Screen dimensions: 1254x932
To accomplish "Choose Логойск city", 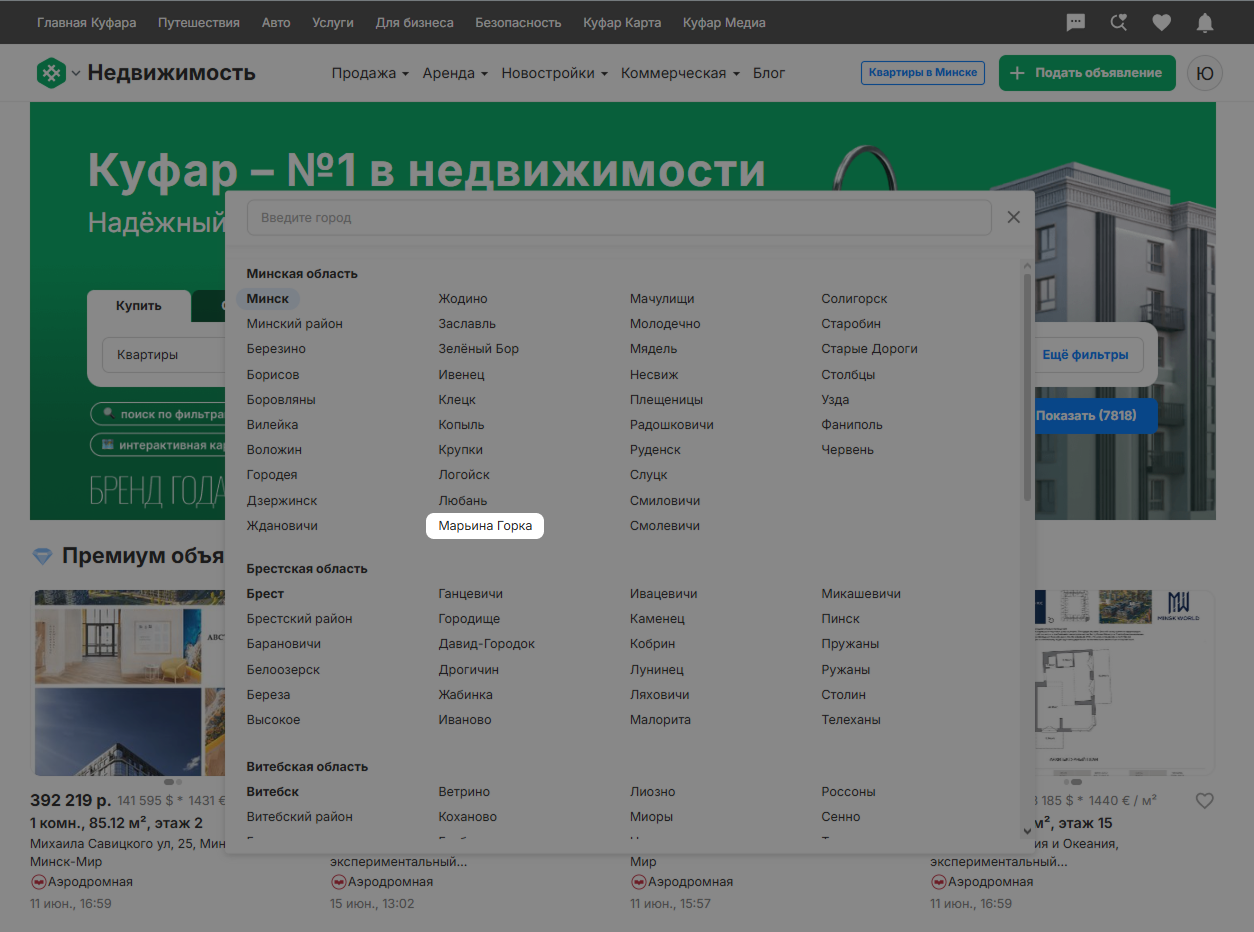I will tap(464, 475).
